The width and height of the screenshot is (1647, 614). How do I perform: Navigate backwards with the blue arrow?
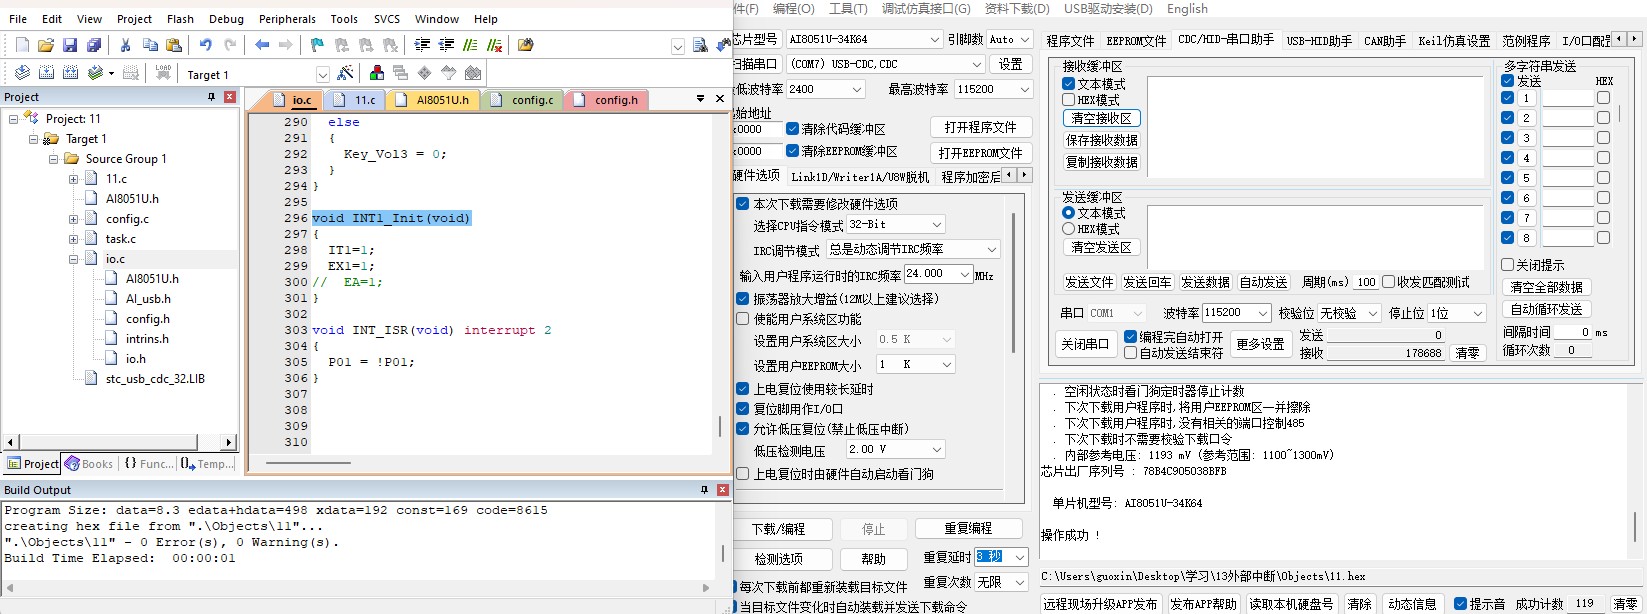point(262,45)
